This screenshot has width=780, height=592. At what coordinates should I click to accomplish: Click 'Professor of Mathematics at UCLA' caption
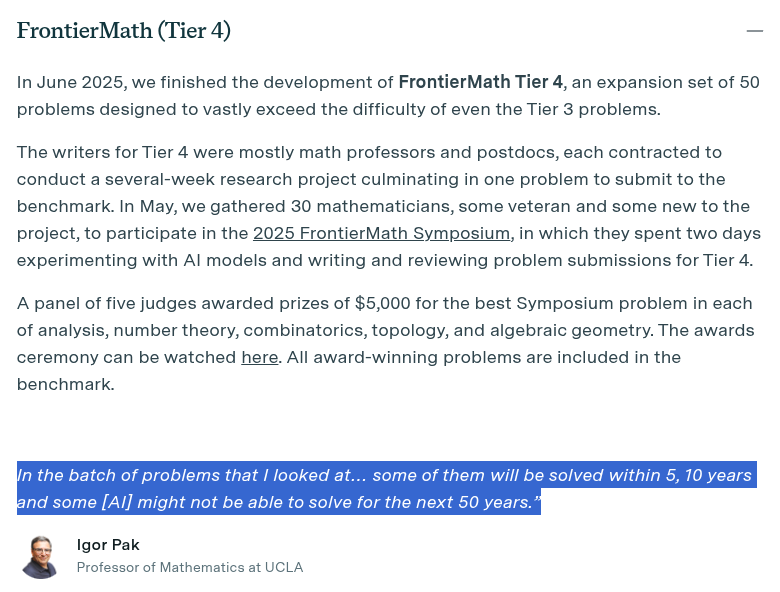click(x=190, y=567)
